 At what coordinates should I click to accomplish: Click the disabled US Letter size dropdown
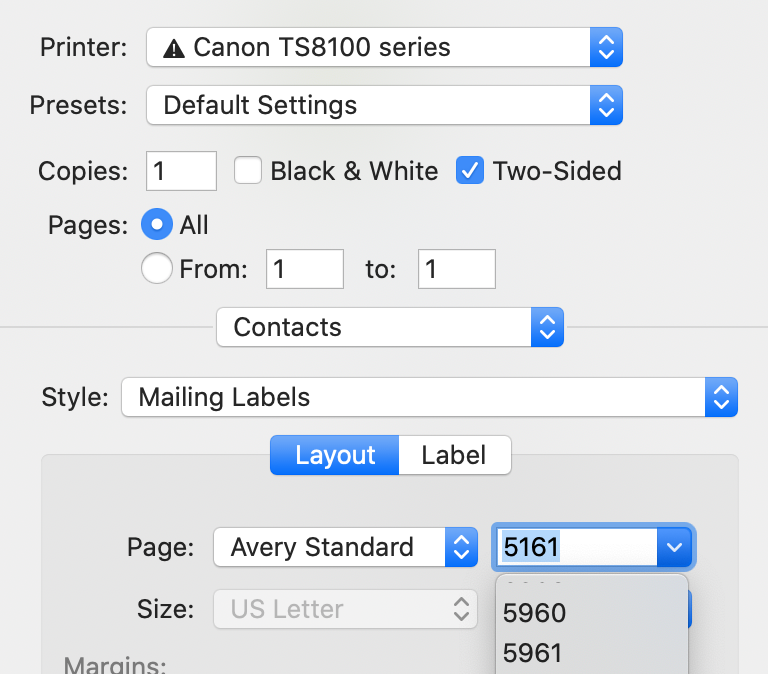345,609
